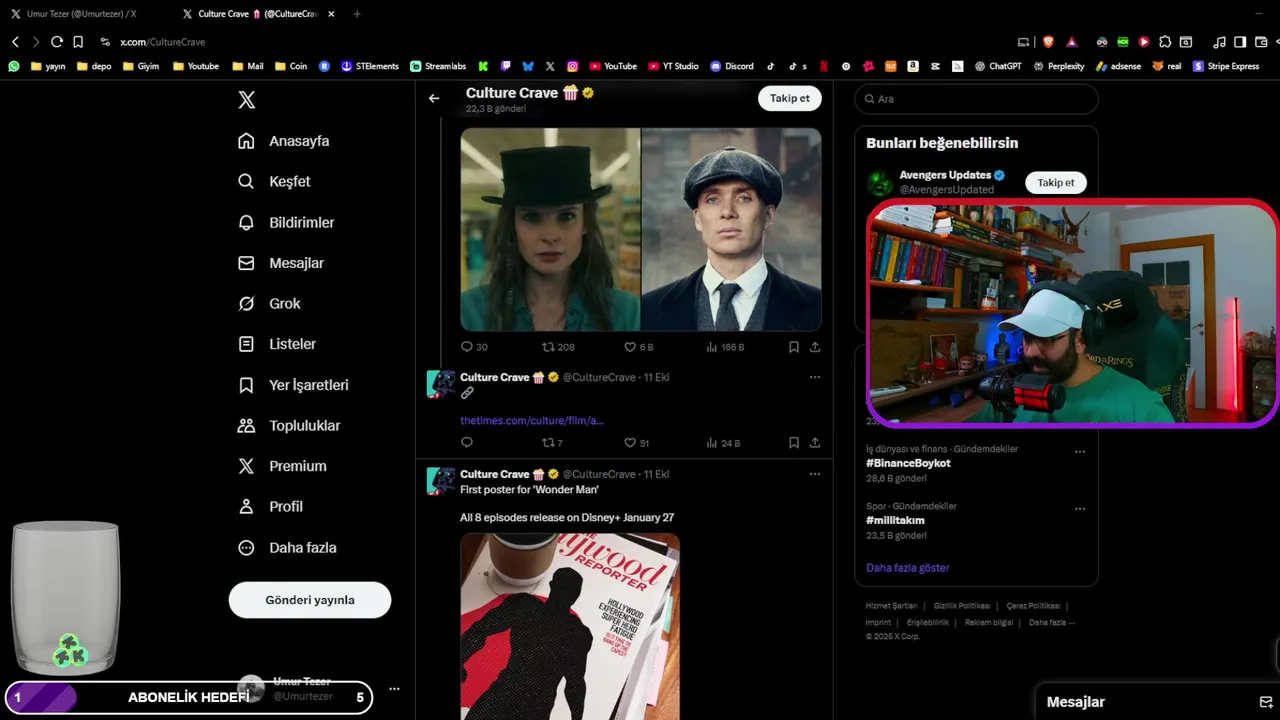Click the browser back arrow
Viewport: 1280px width, 720px height.
point(15,42)
